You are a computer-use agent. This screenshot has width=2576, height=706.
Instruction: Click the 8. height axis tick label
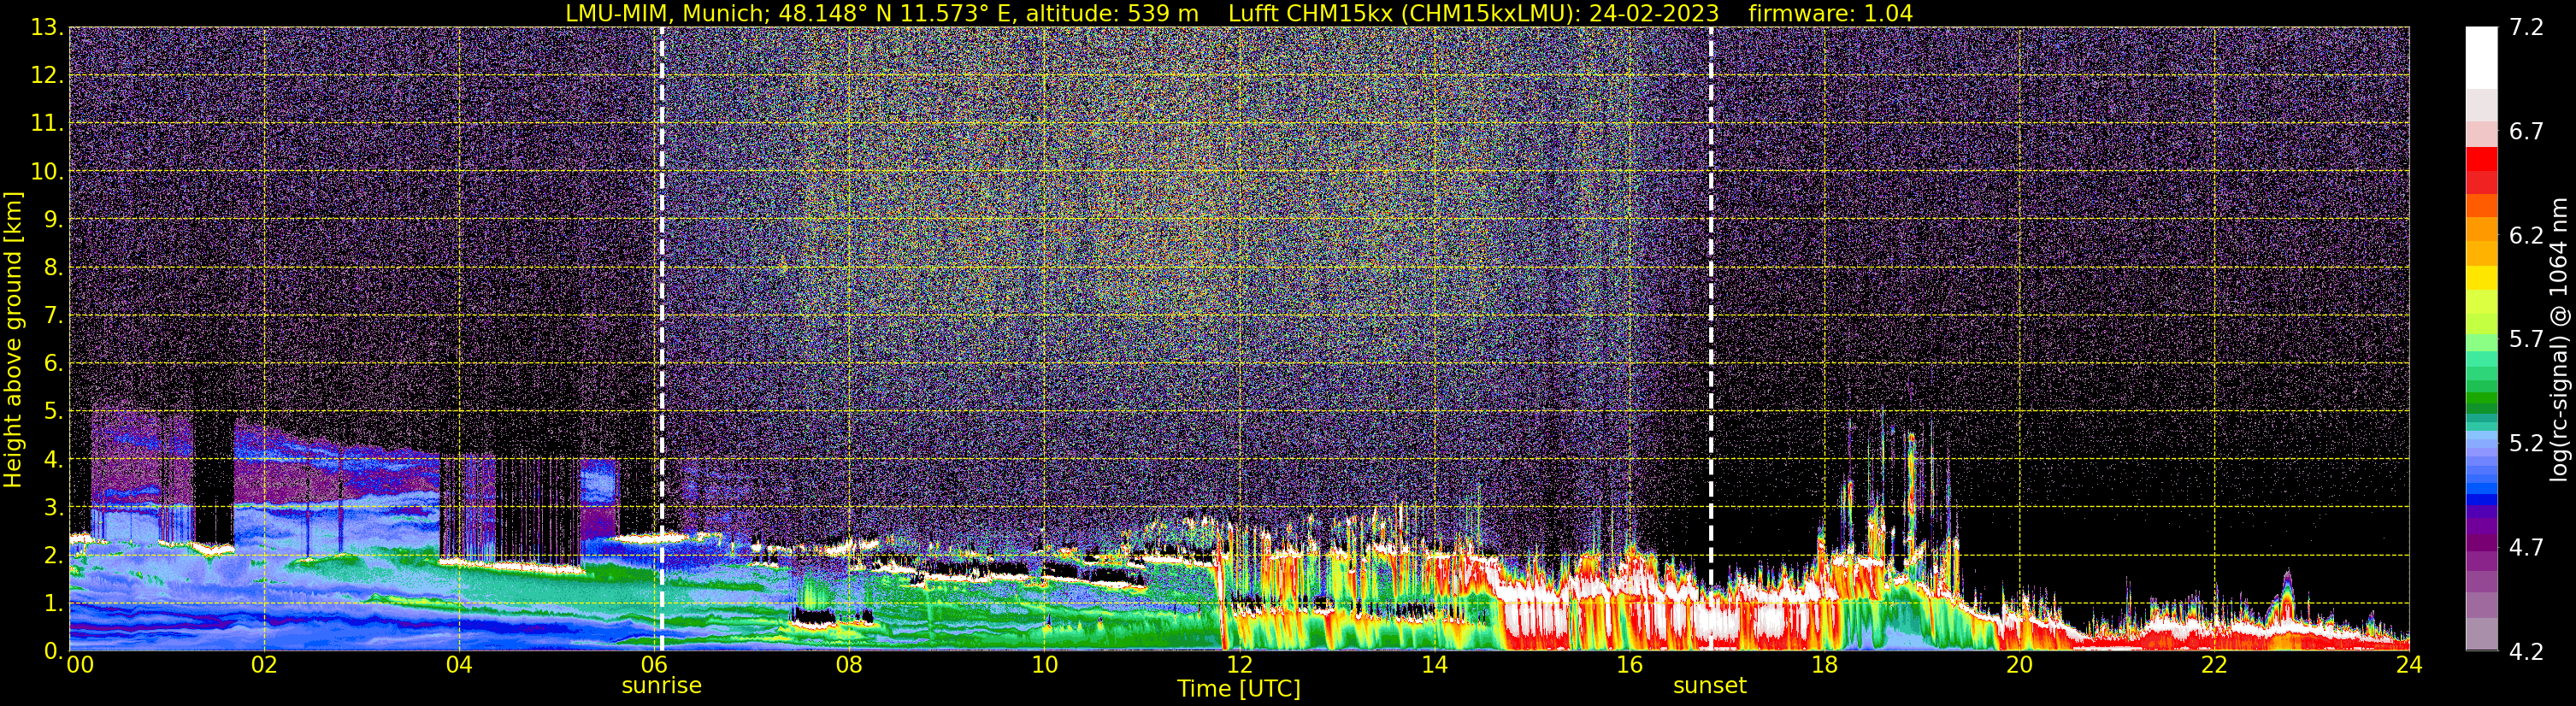(x=53, y=268)
